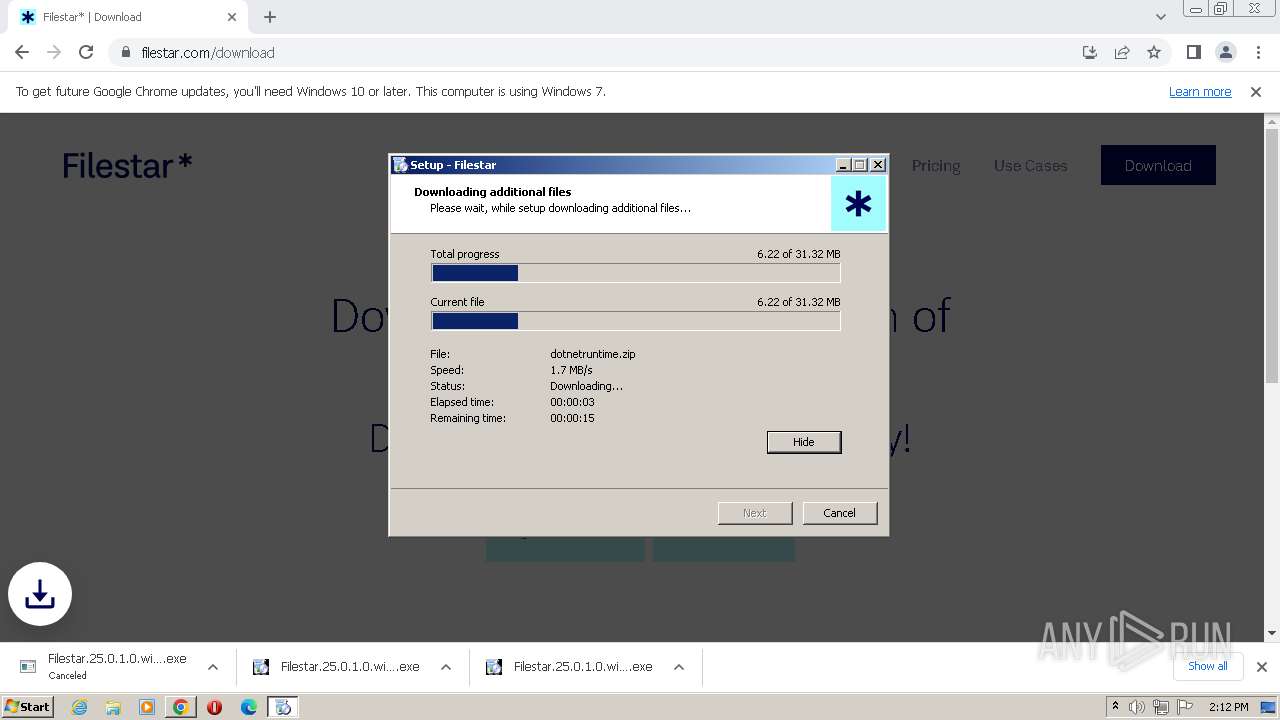Screen dimensions: 1280x720
Task: Switch to Chrome in the taskbar
Action: coord(181,707)
